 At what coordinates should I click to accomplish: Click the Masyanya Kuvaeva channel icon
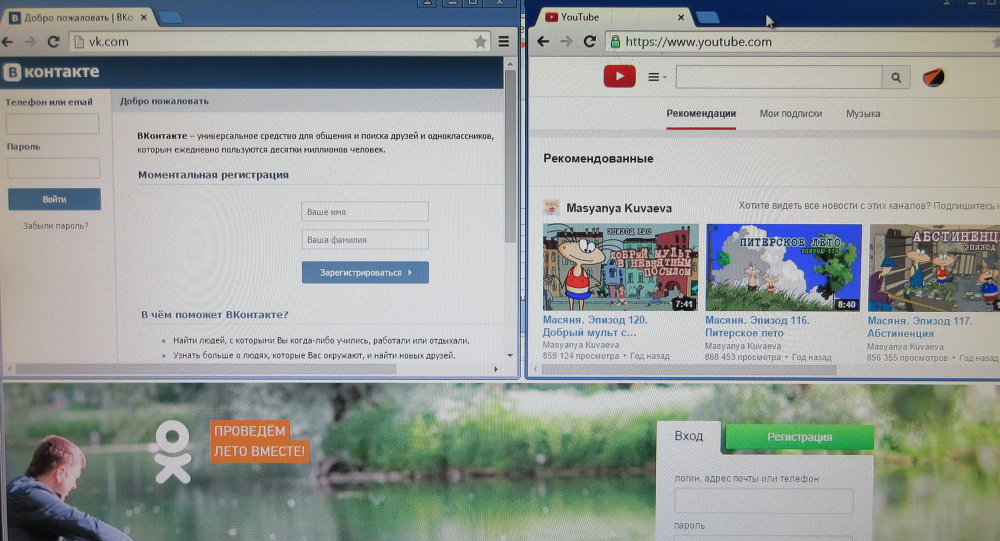click(x=551, y=207)
